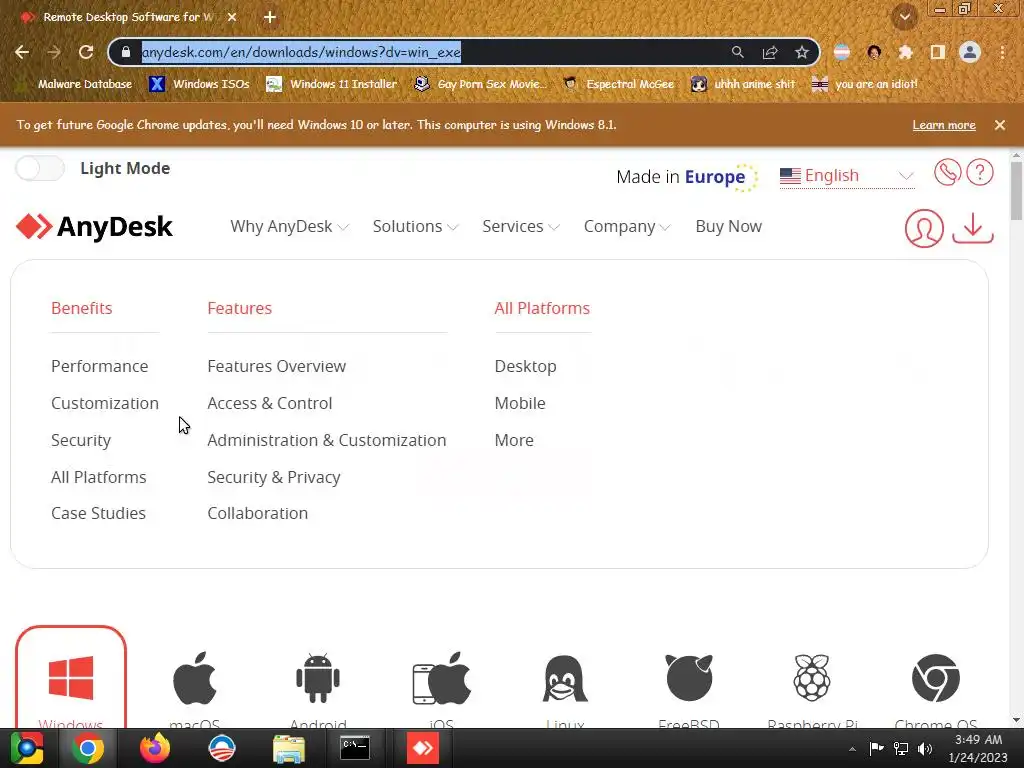Image resolution: width=1024 pixels, height=768 pixels.
Task: Bookmark this page with the star icon
Action: click(x=802, y=52)
